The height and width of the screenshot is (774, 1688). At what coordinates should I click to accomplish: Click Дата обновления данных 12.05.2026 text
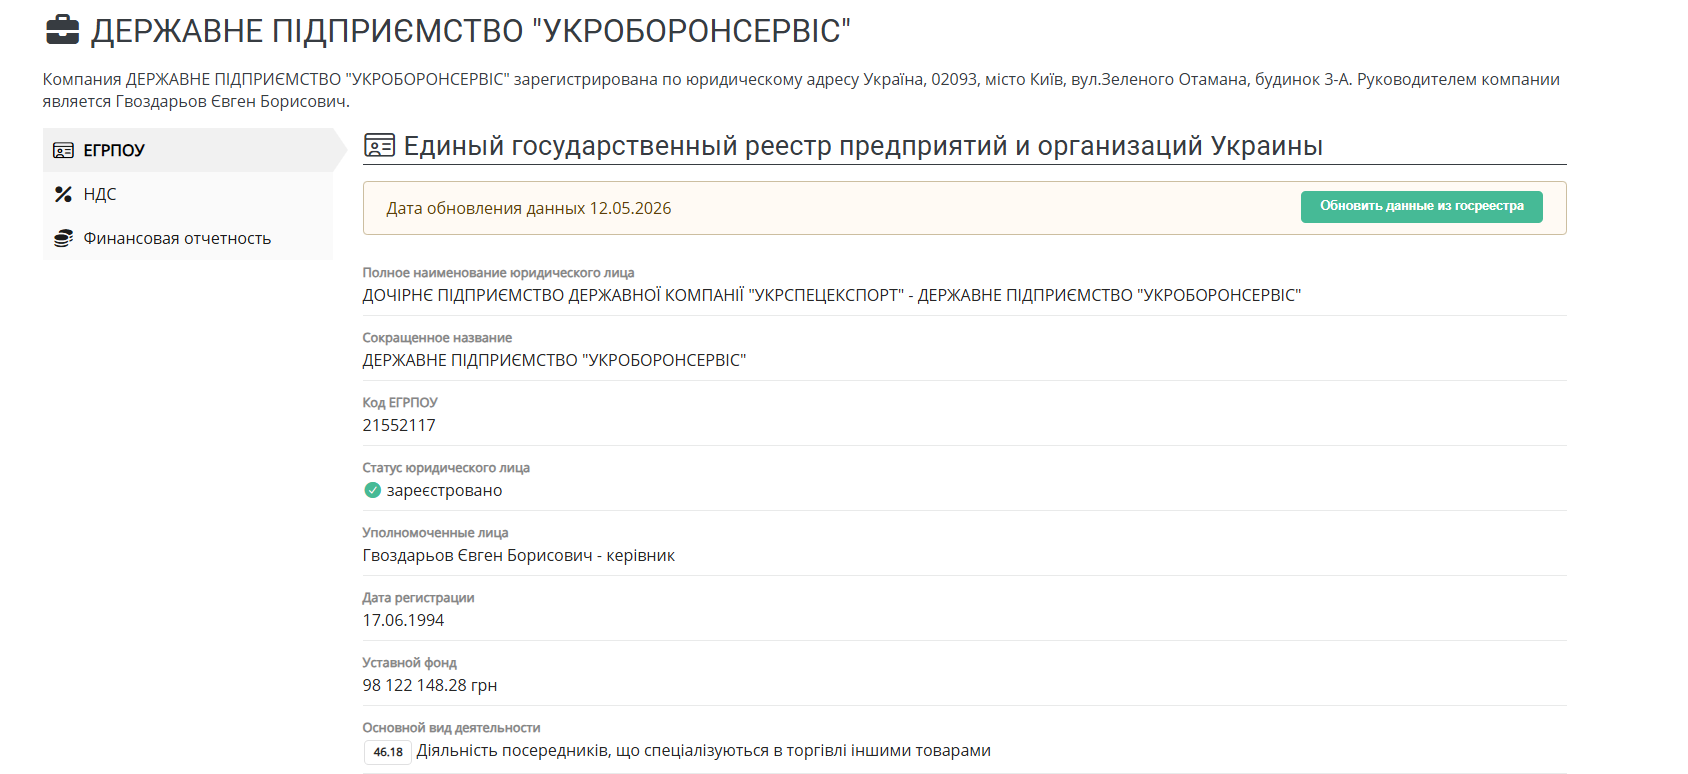tap(528, 208)
